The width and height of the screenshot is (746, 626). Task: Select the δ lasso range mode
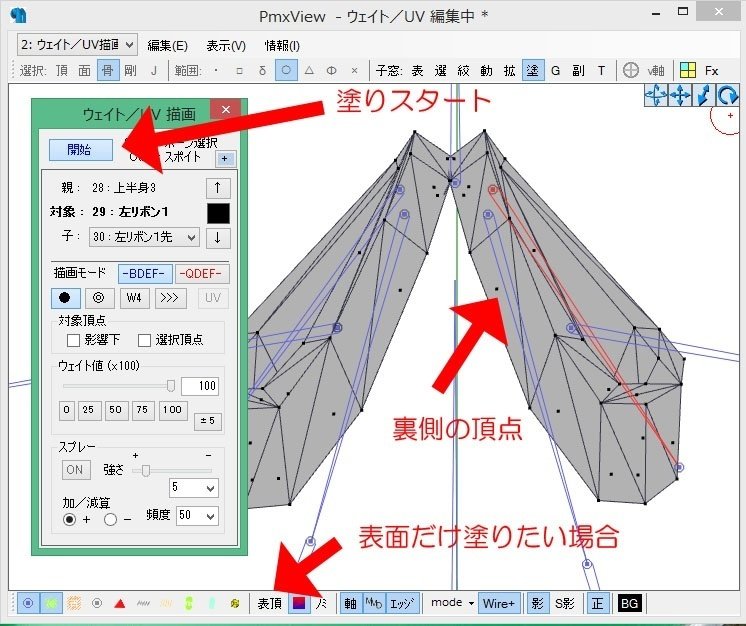(x=263, y=71)
